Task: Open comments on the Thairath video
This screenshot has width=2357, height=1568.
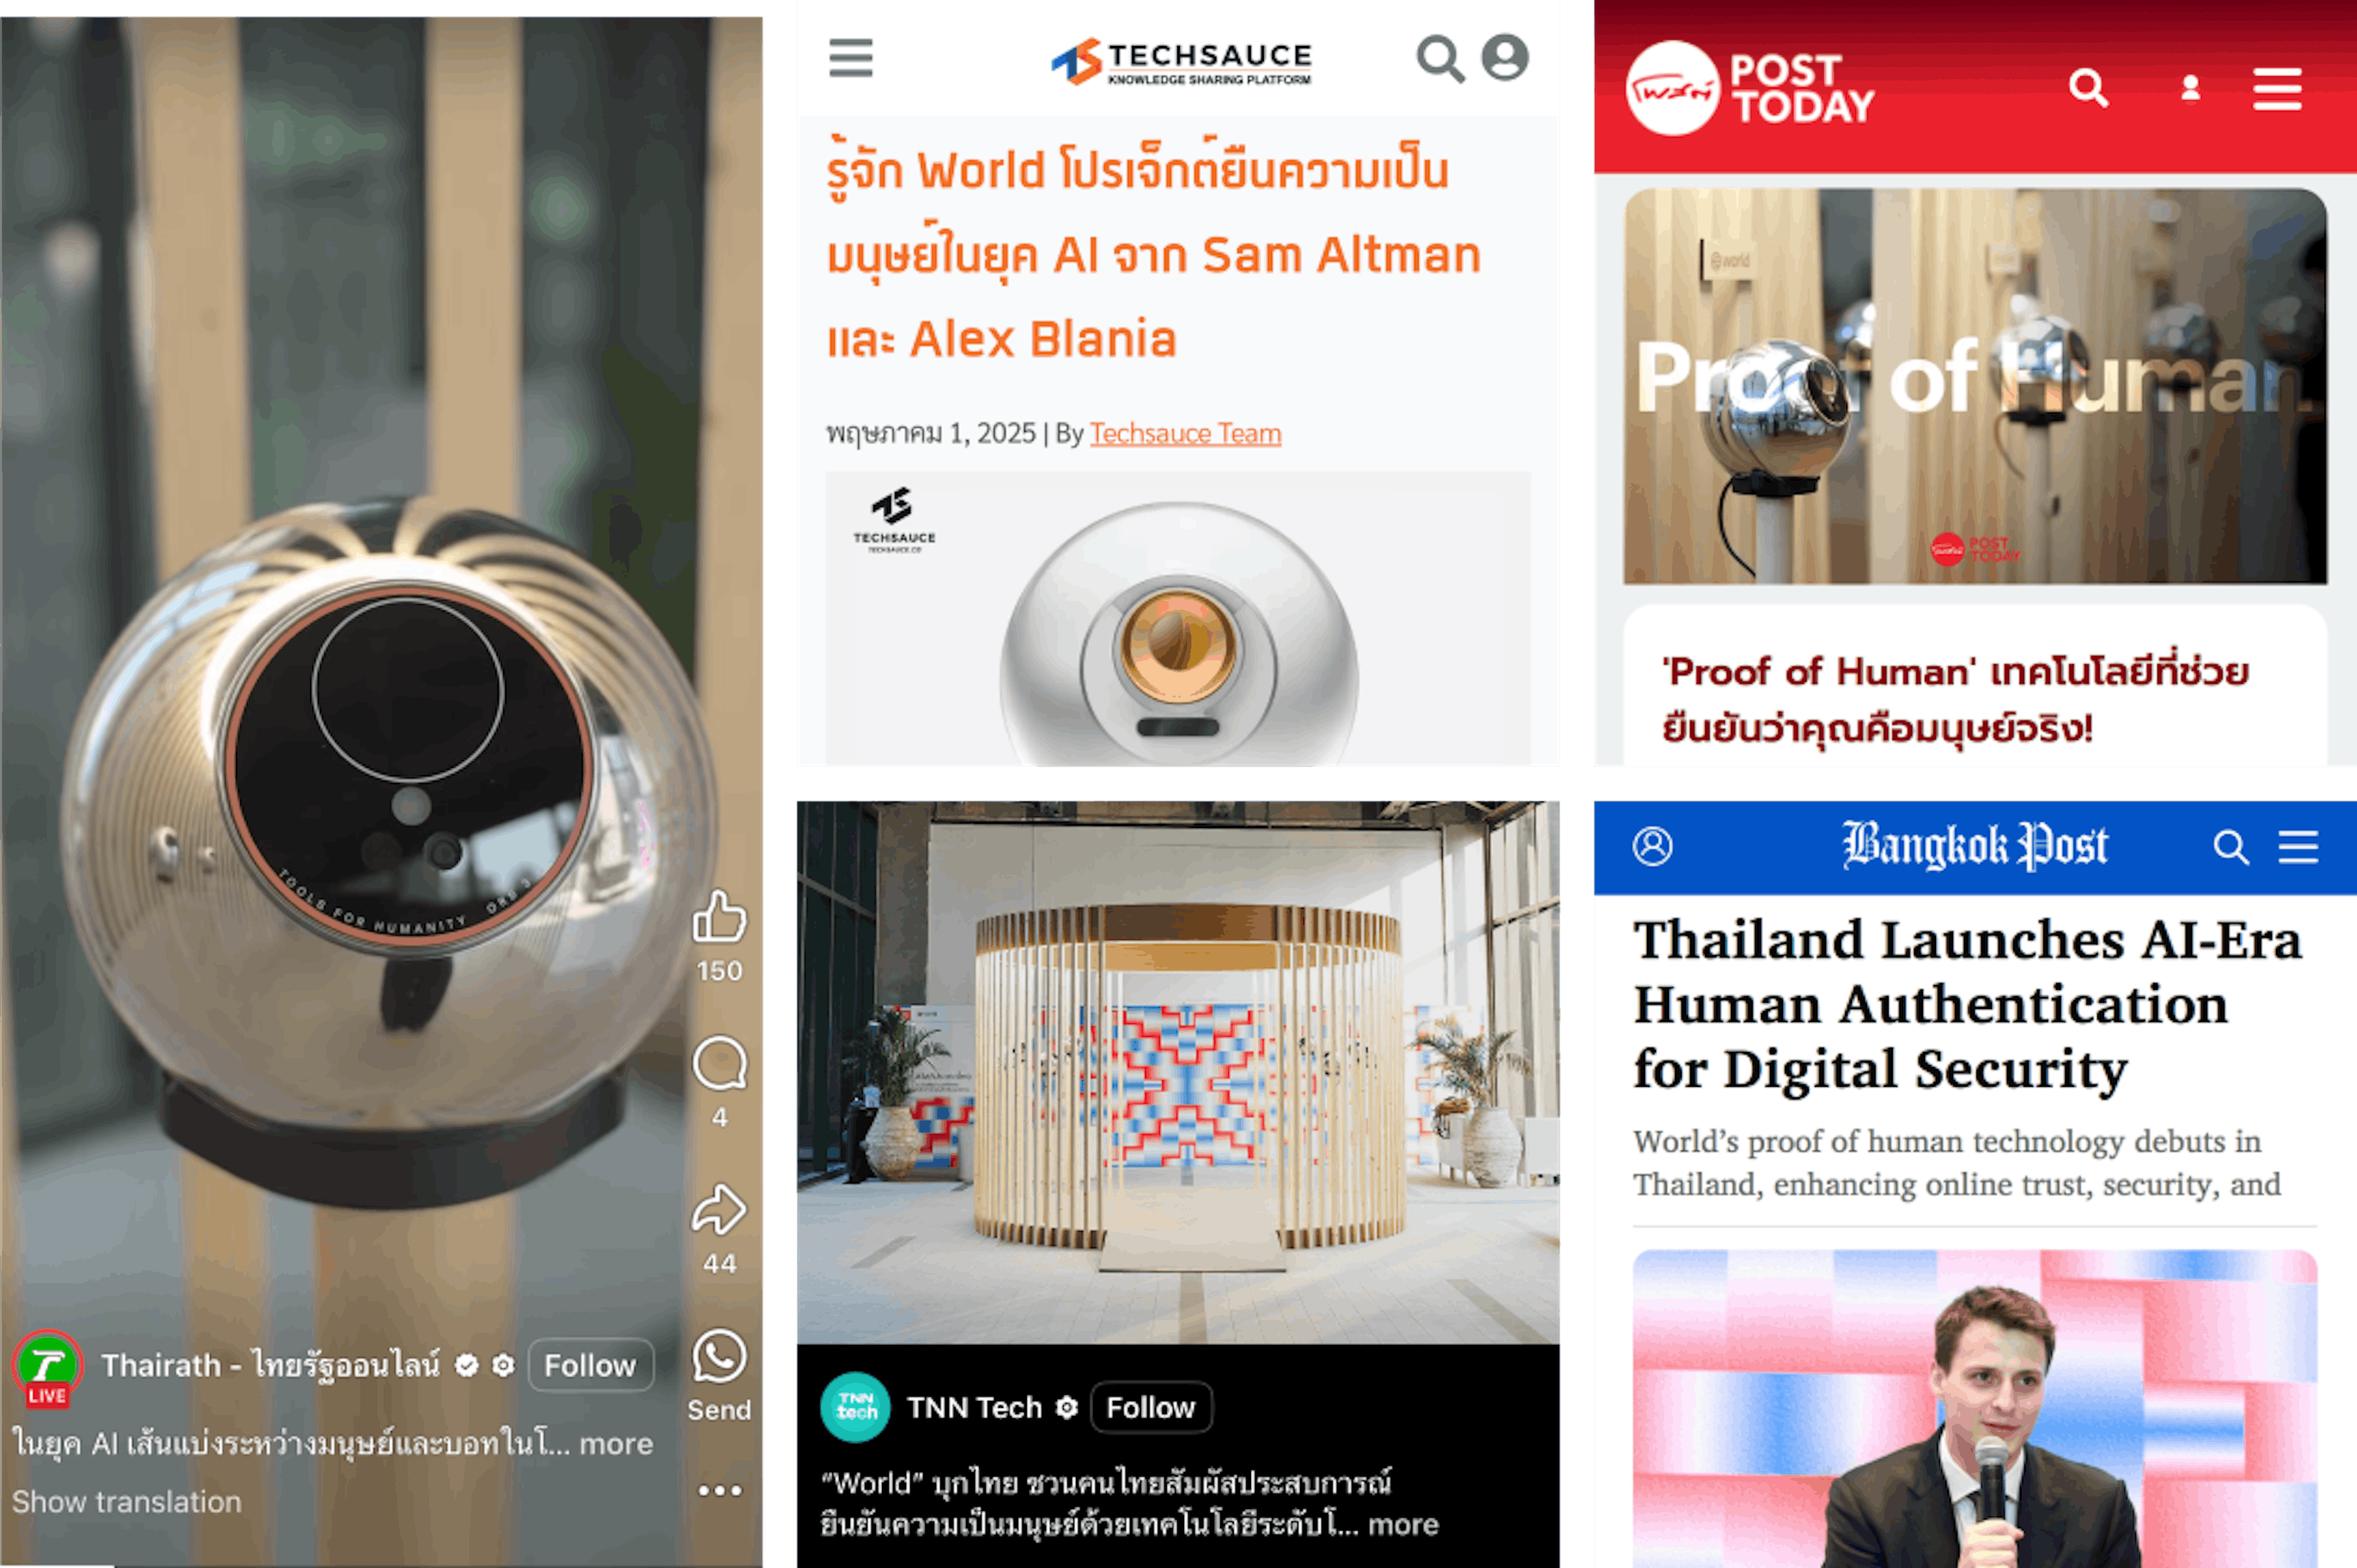Action: pyautogui.click(x=720, y=1064)
